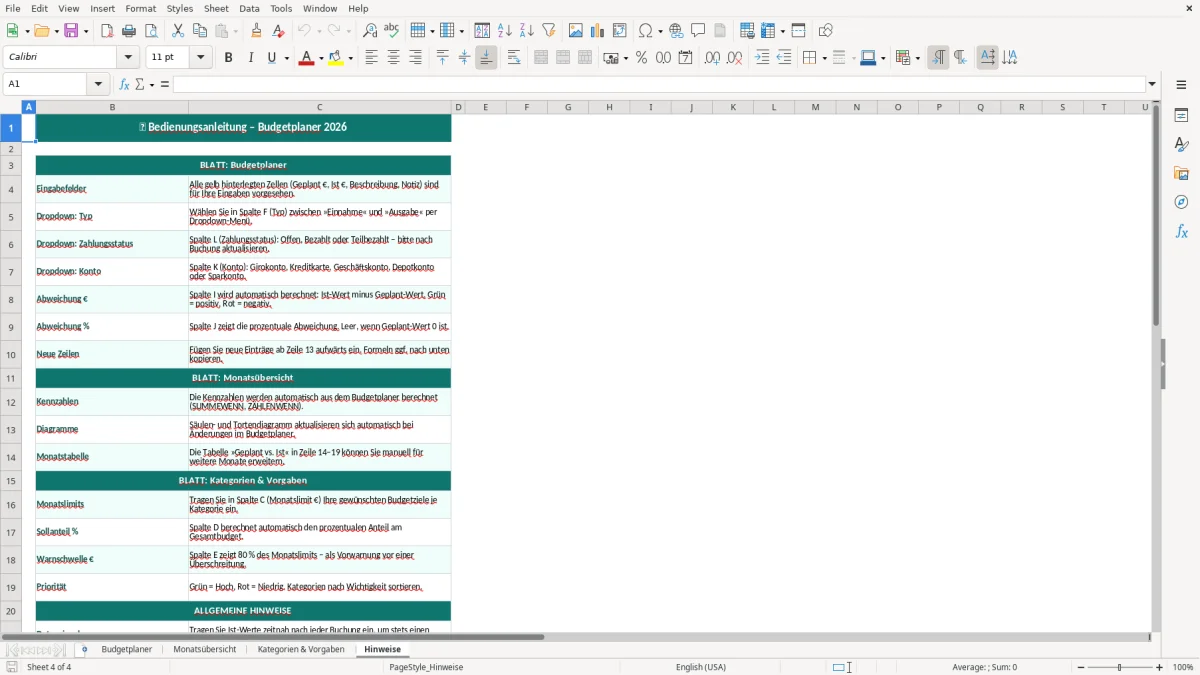This screenshot has height=675, width=1200.
Task: Open Find & Replace icon
Action: coord(370,31)
